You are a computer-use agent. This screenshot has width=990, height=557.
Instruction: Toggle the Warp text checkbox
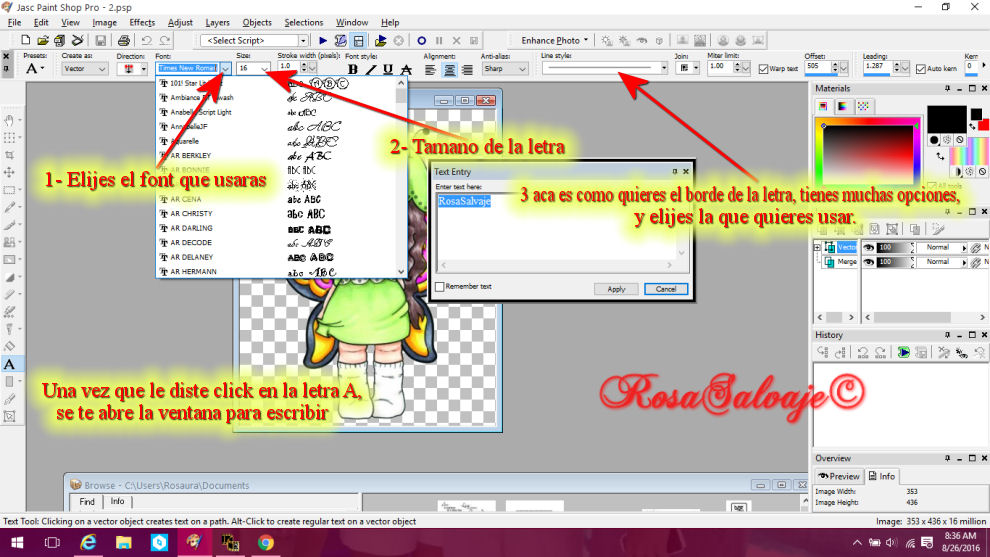click(x=763, y=69)
